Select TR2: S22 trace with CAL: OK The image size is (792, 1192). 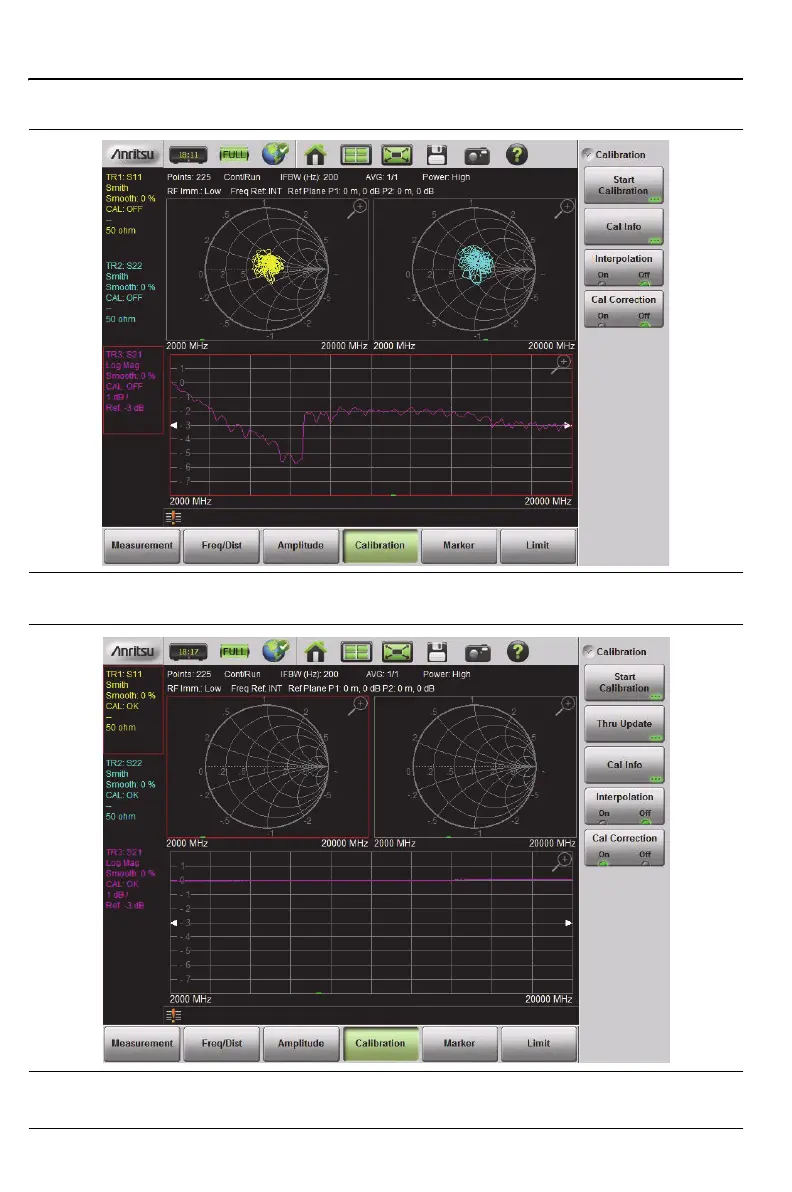click(133, 790)
